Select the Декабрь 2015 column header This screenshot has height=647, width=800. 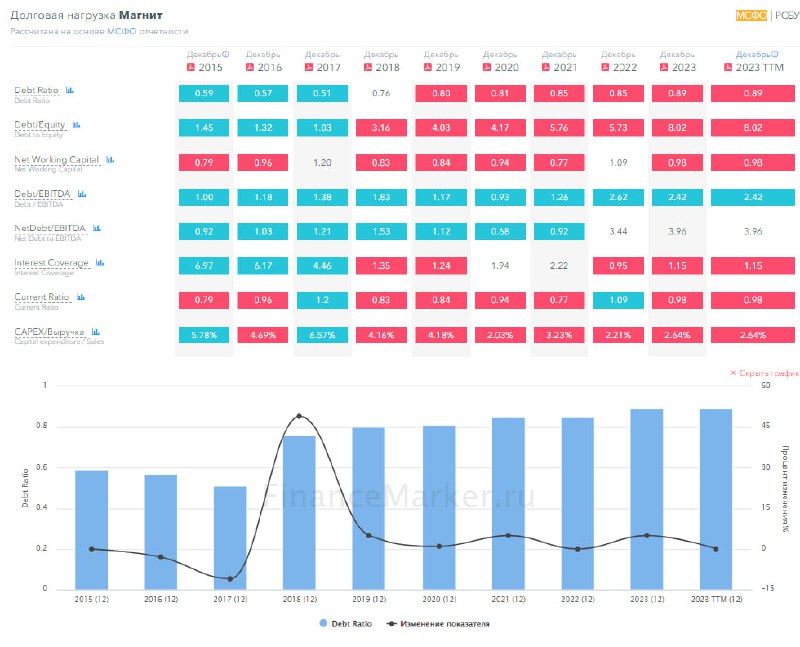click(206, 61)
